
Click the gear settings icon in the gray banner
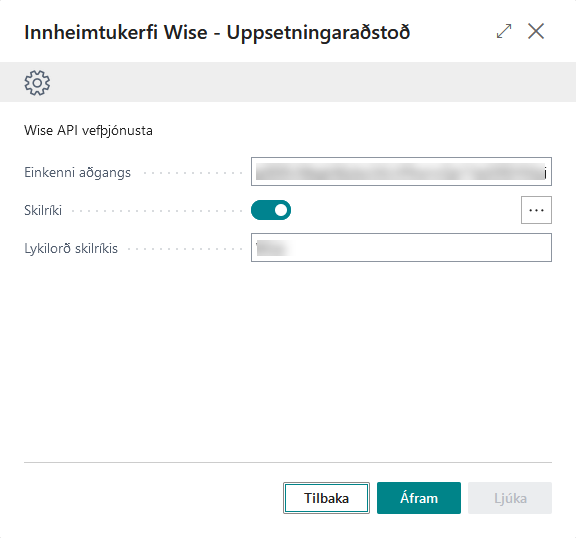click(x=37, y=83)
